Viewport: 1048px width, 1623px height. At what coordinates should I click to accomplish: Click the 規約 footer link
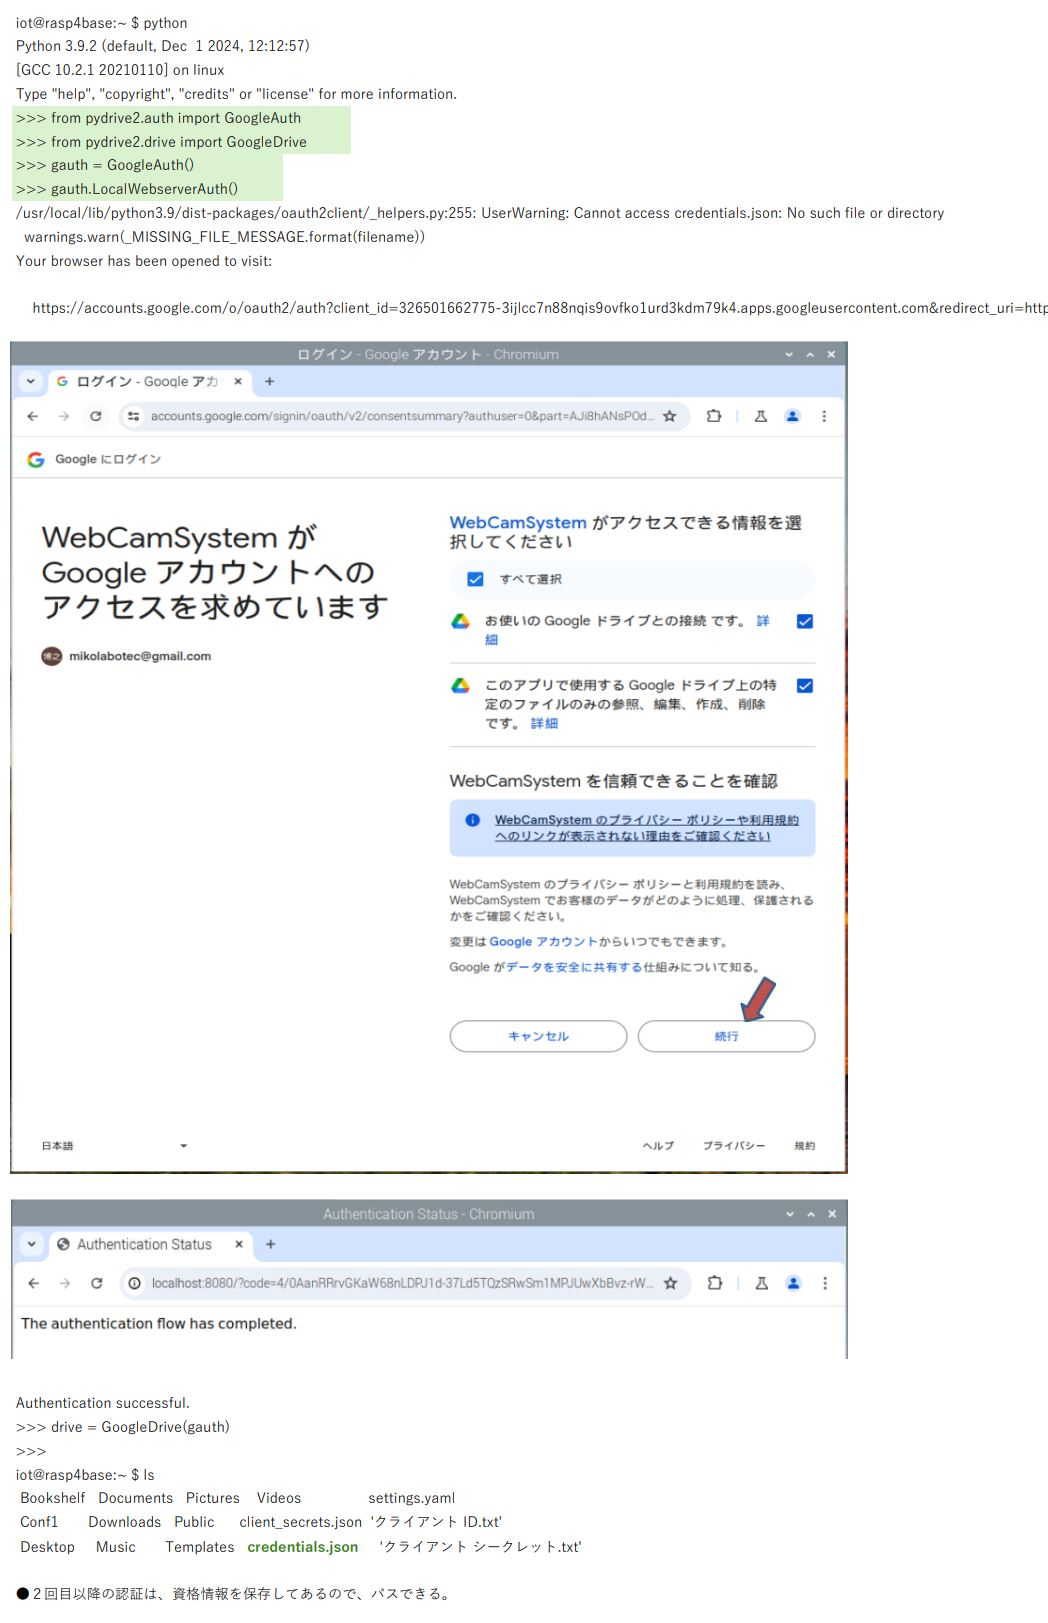(804, 1146)
